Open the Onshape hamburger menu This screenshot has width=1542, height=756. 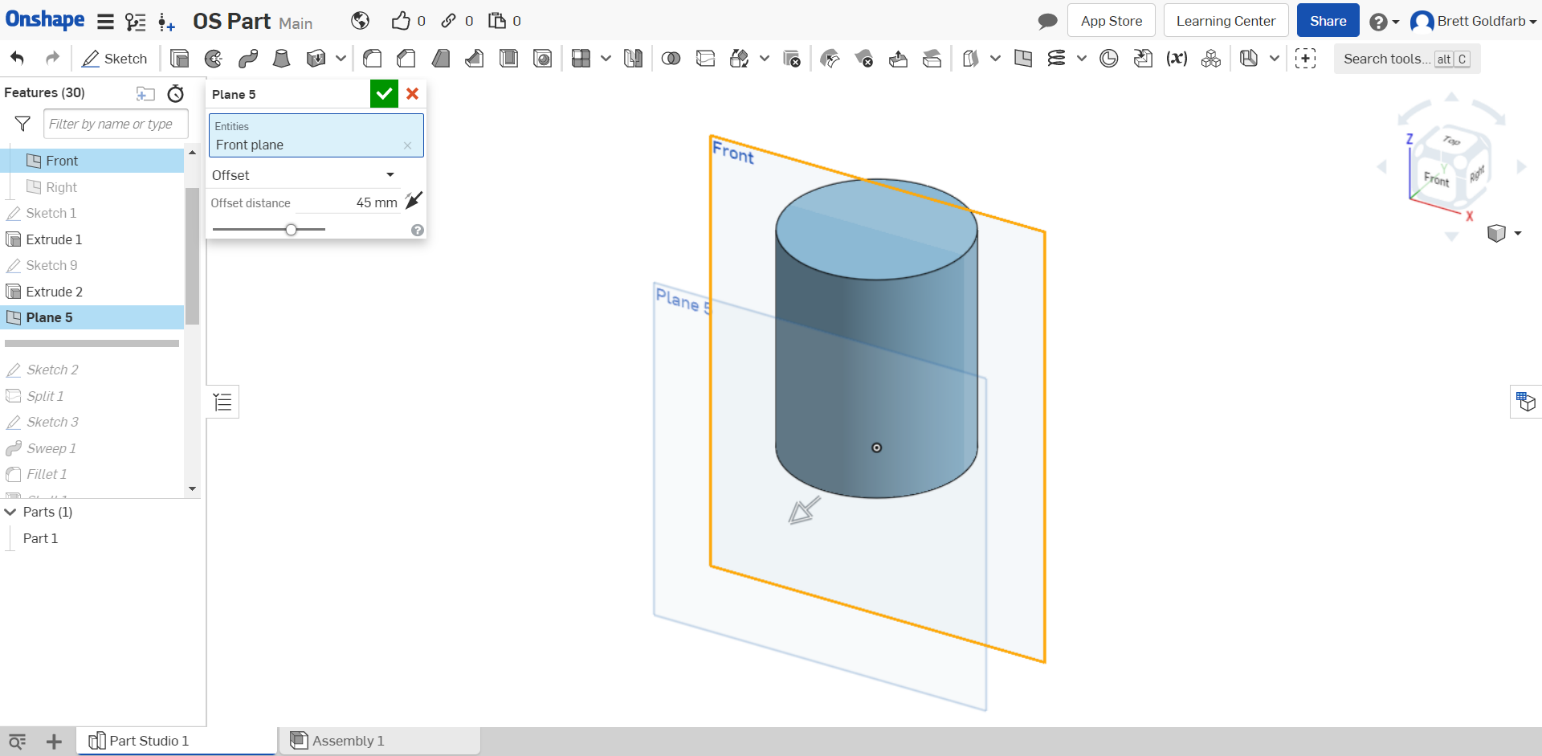(x=104, y=20)
